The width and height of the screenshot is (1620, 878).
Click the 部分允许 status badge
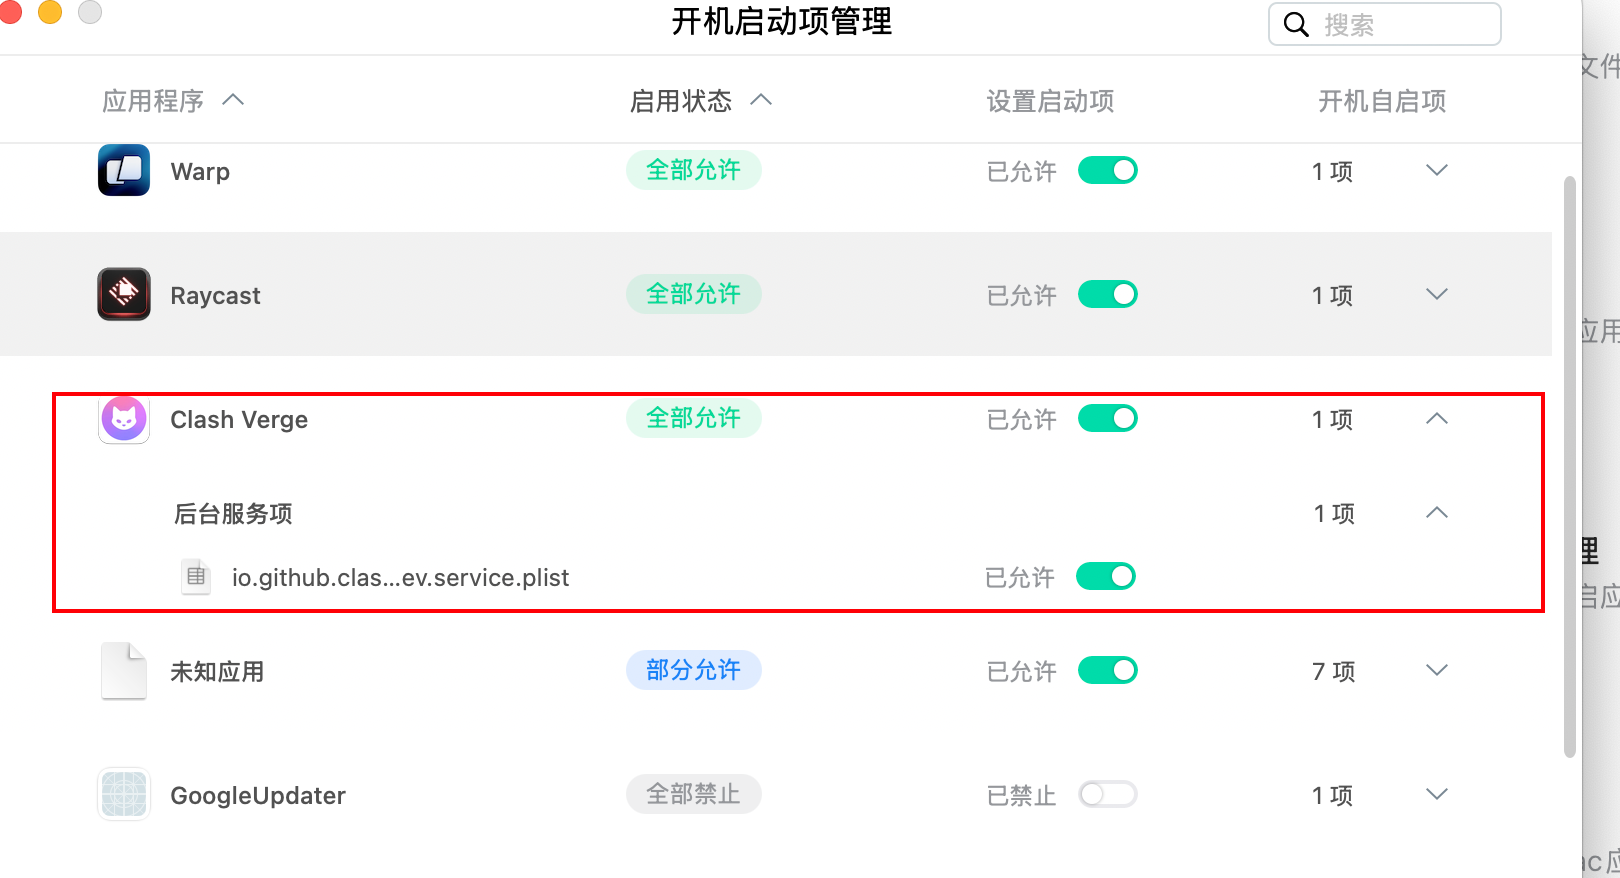[x=693, y=670]
